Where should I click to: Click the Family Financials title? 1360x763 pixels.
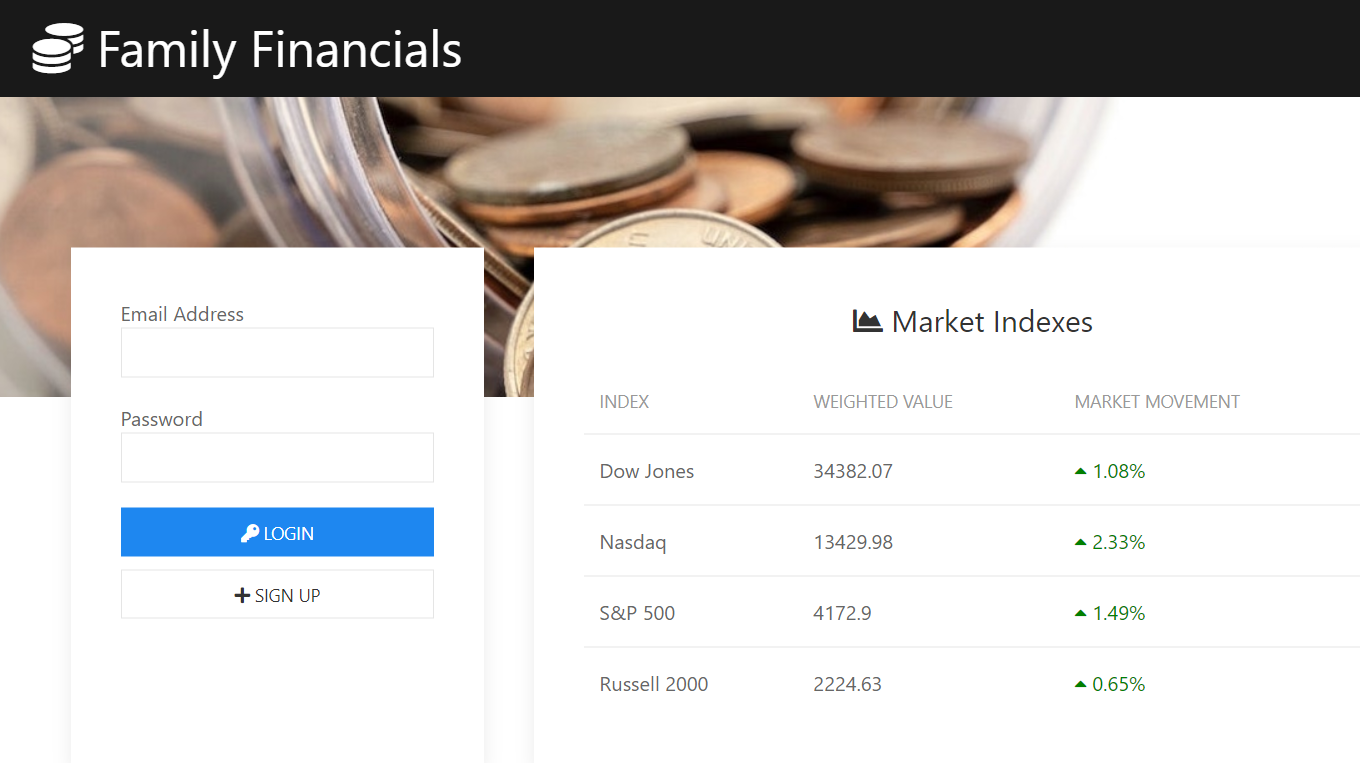click(x=280, y=49)
